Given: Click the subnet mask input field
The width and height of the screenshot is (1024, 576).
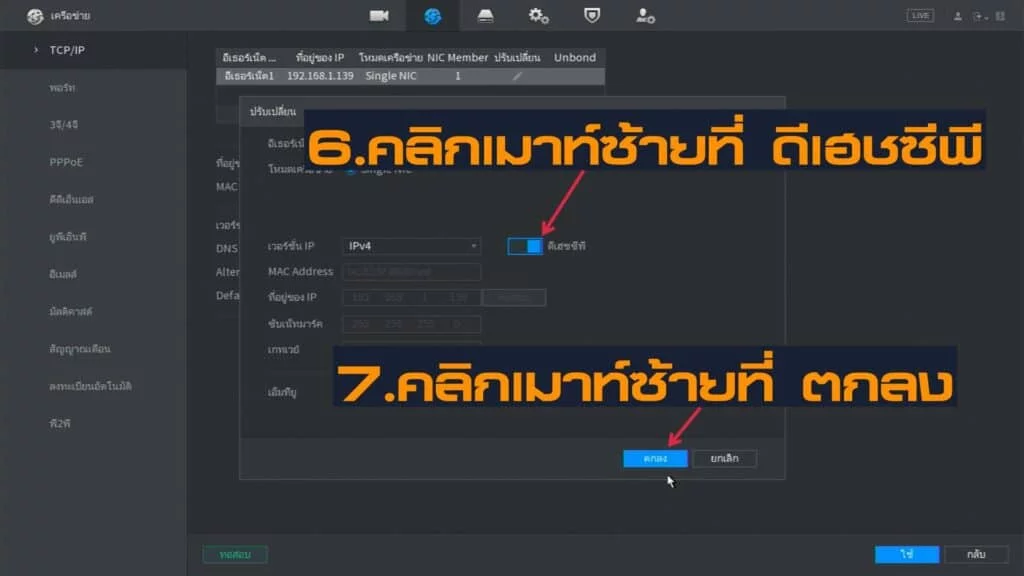Looking at the screenshot, I should click(x=411, y=324).
